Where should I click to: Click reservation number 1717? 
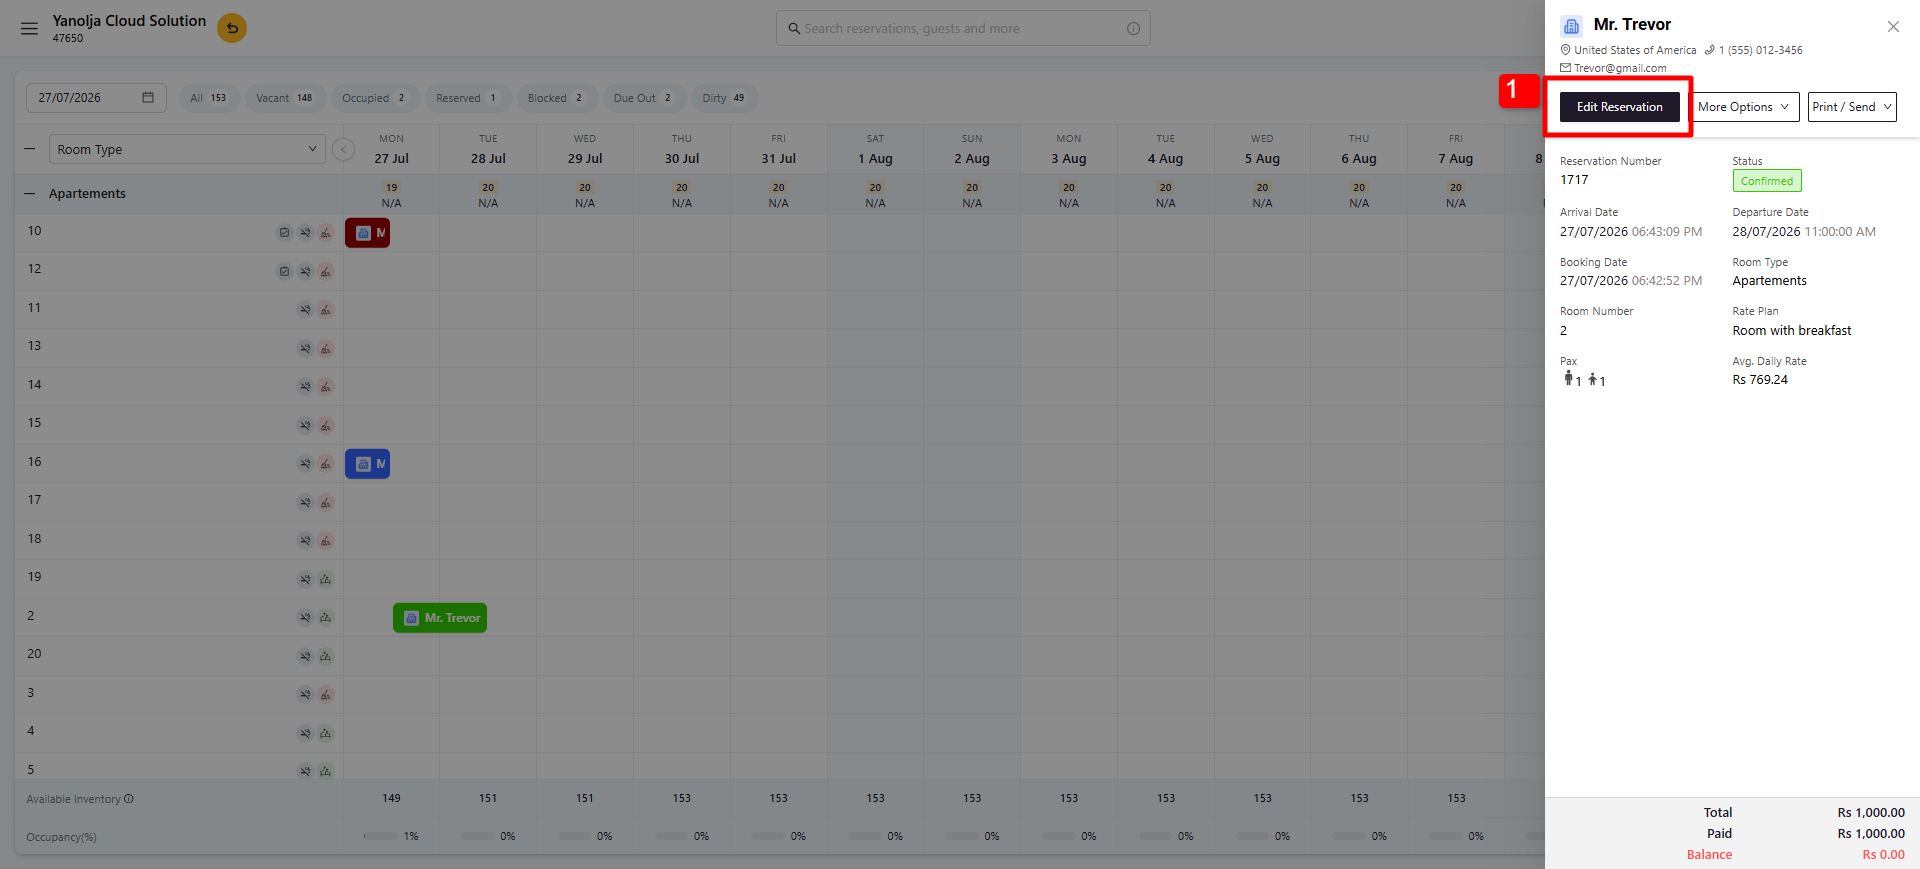pos(1574,180)
